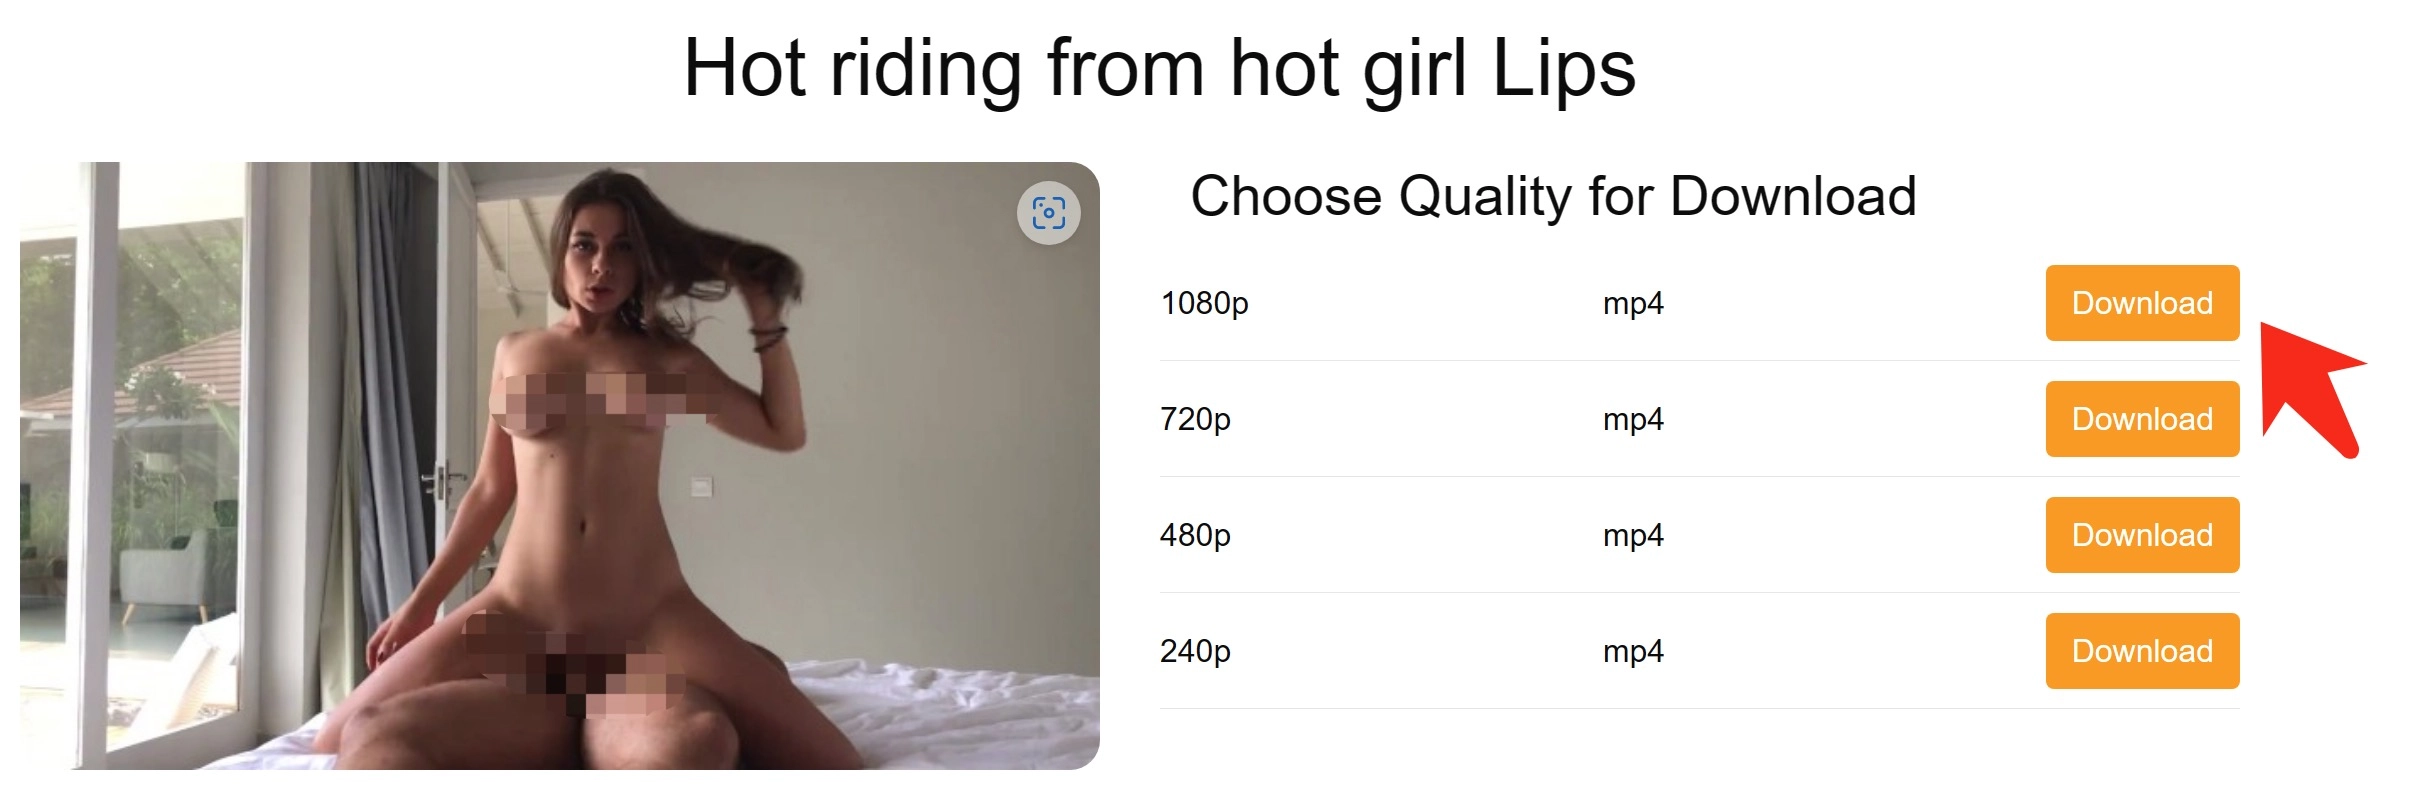Select the 480p quality label
Viewport: 2428px width, 792px height.
tap(1195, 535)
